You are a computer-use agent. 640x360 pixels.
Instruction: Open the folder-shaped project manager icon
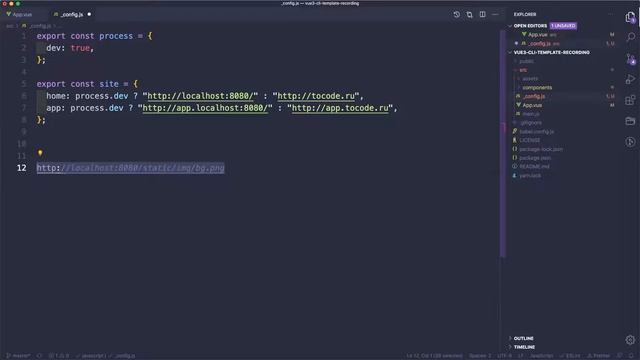(630, 121)
